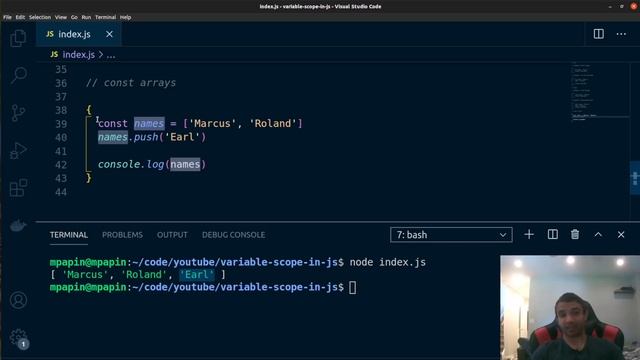Screen dimensions: 640x360
Task: Click the 'const' keyword on line 39
Action: click(x=113, y=124)
